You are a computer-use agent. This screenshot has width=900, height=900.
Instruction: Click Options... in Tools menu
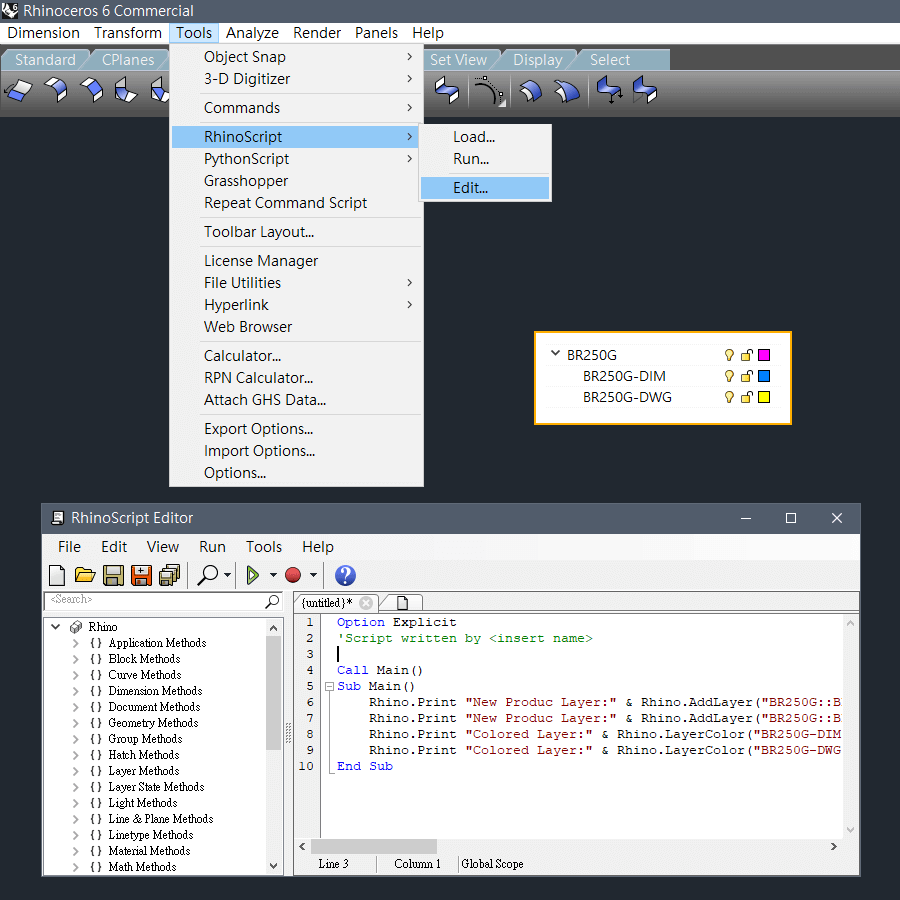(x=296, y=473)
